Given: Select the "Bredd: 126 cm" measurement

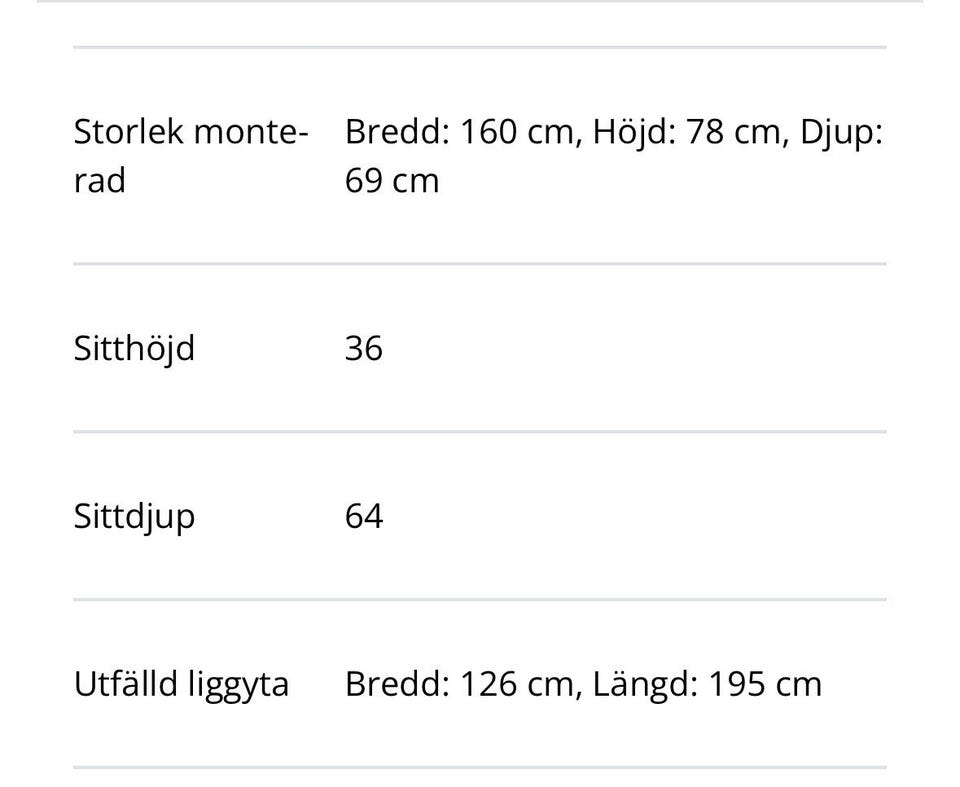Looking at the screenshot, I should (x=462, y=685).
